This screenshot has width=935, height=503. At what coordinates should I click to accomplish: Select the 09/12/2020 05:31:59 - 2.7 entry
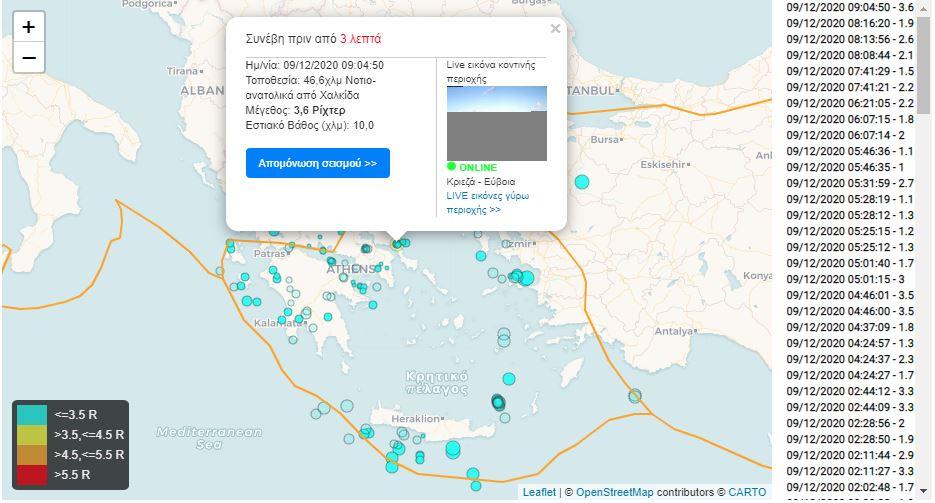(x=850, y=183)
